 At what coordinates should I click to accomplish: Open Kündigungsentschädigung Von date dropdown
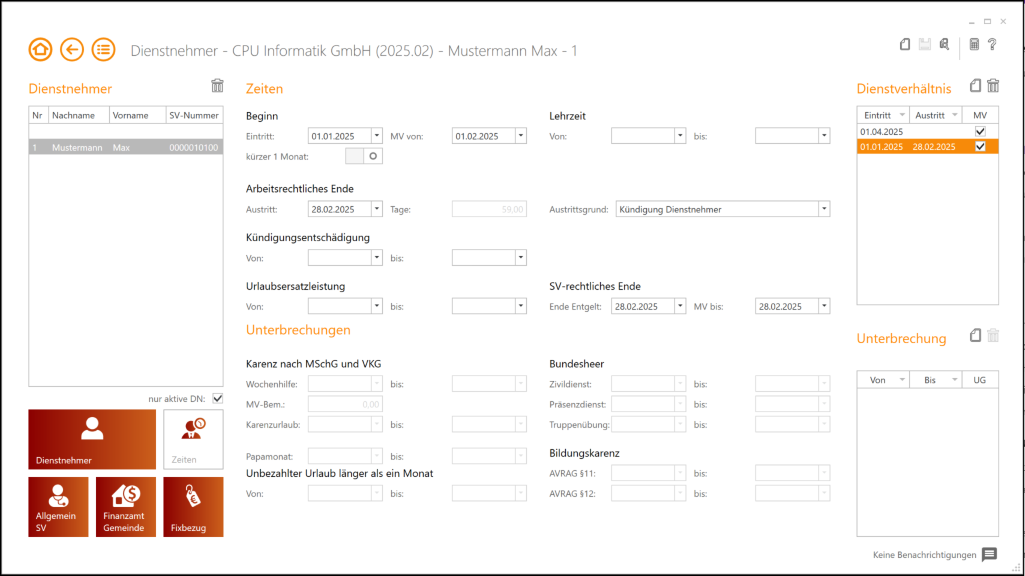pos(377,258)
